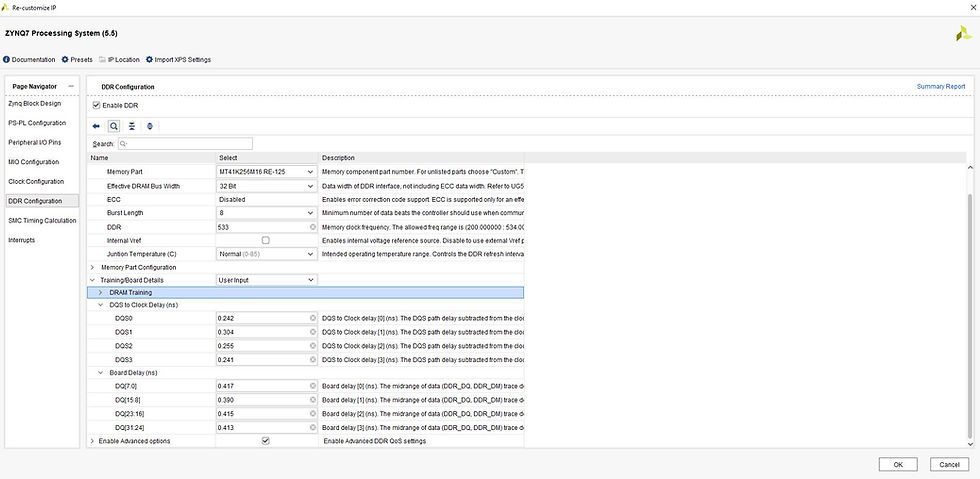The height and width of the screenshot is (479, 980).
Task: Clear the DDR frequency field value
Action: (312, 227)
